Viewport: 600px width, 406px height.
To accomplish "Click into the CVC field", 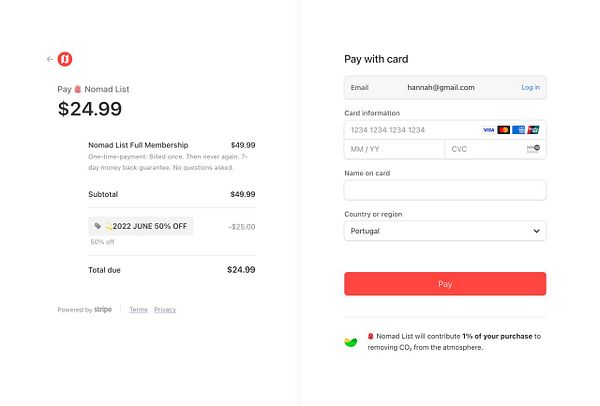I will coord(483,149).
